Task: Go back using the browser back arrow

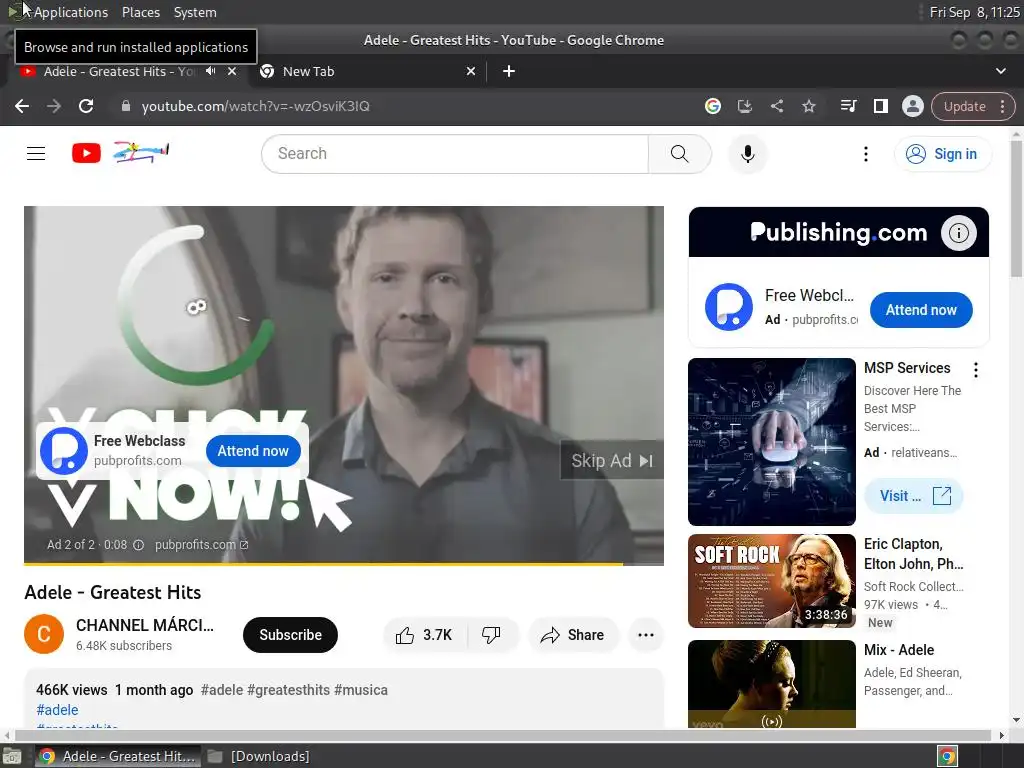Action: (22, 106)
